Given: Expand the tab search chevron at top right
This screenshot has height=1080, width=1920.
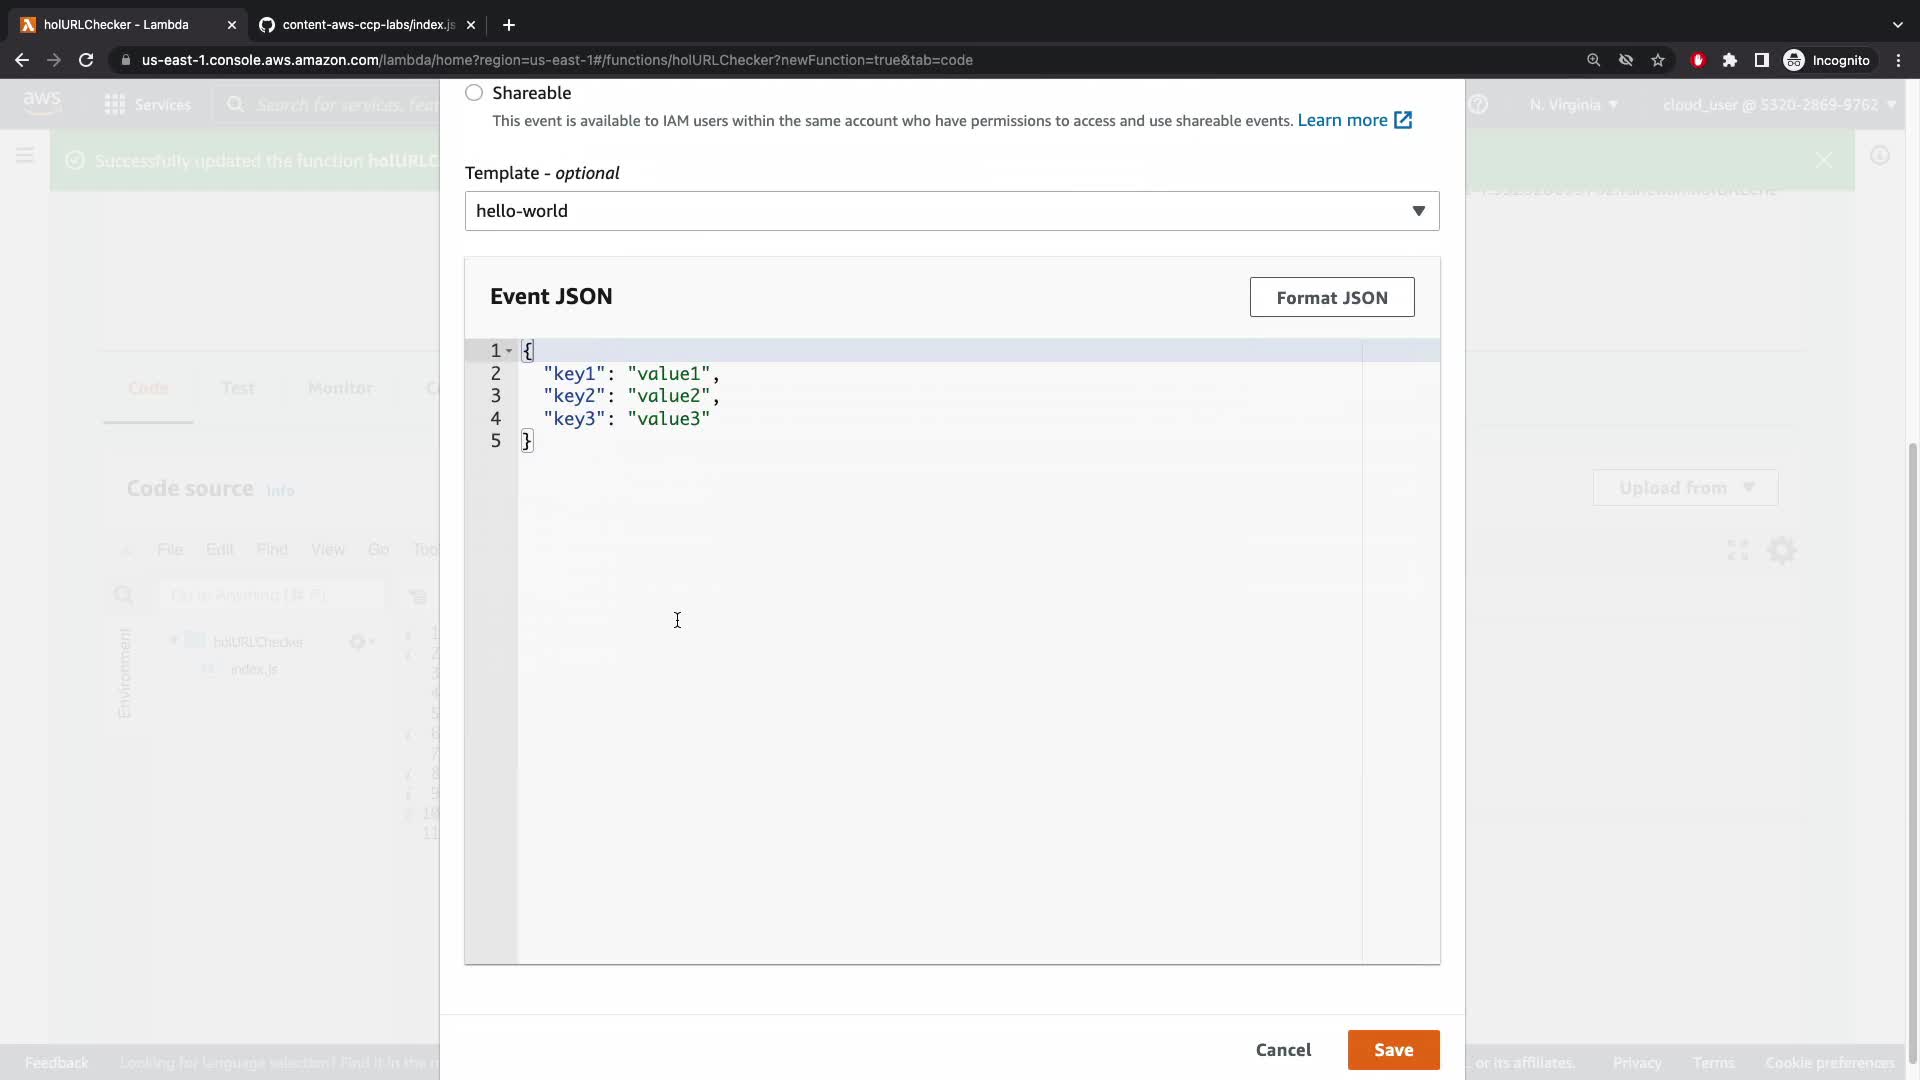Looking at the screenshot, I should pyautogui.click(x=1897, y=25).
